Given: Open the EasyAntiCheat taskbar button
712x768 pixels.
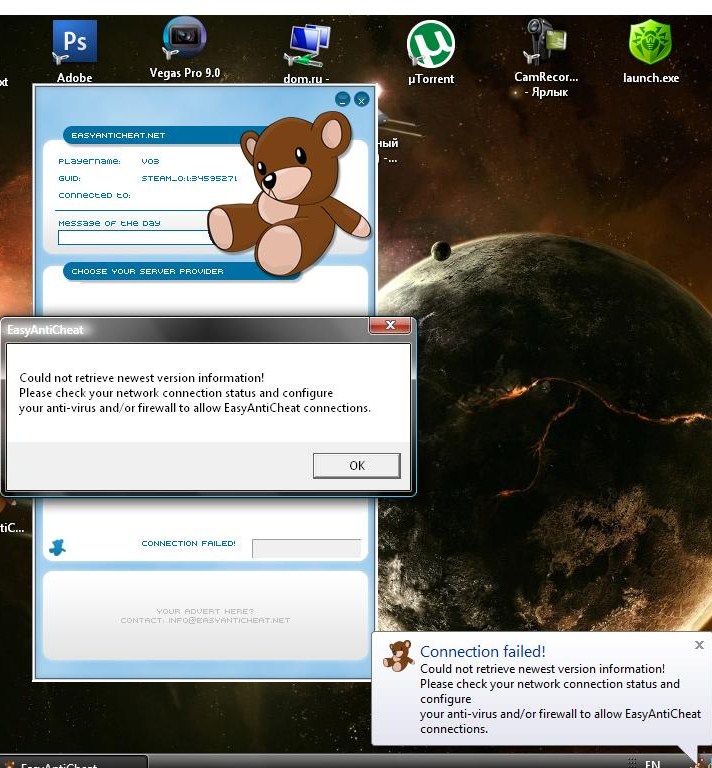Looking at the screenshot, I should point(73,762).
